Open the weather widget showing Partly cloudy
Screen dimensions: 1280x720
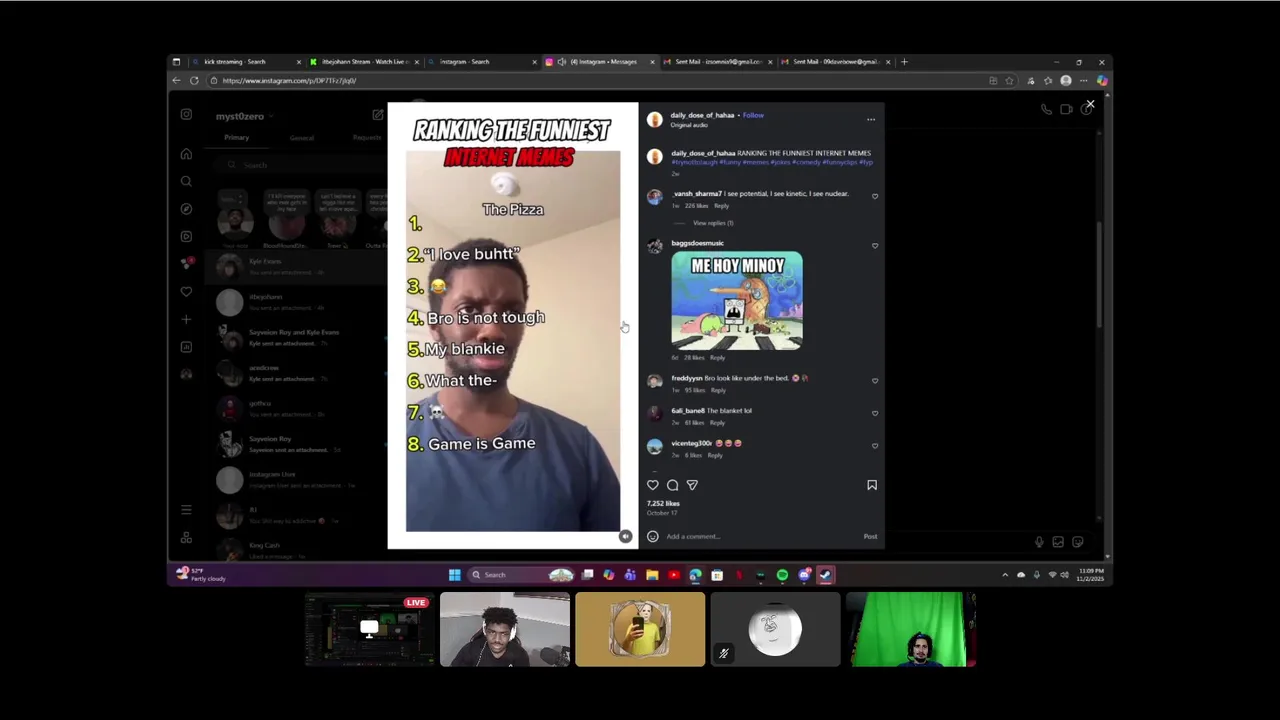[201, 575]
